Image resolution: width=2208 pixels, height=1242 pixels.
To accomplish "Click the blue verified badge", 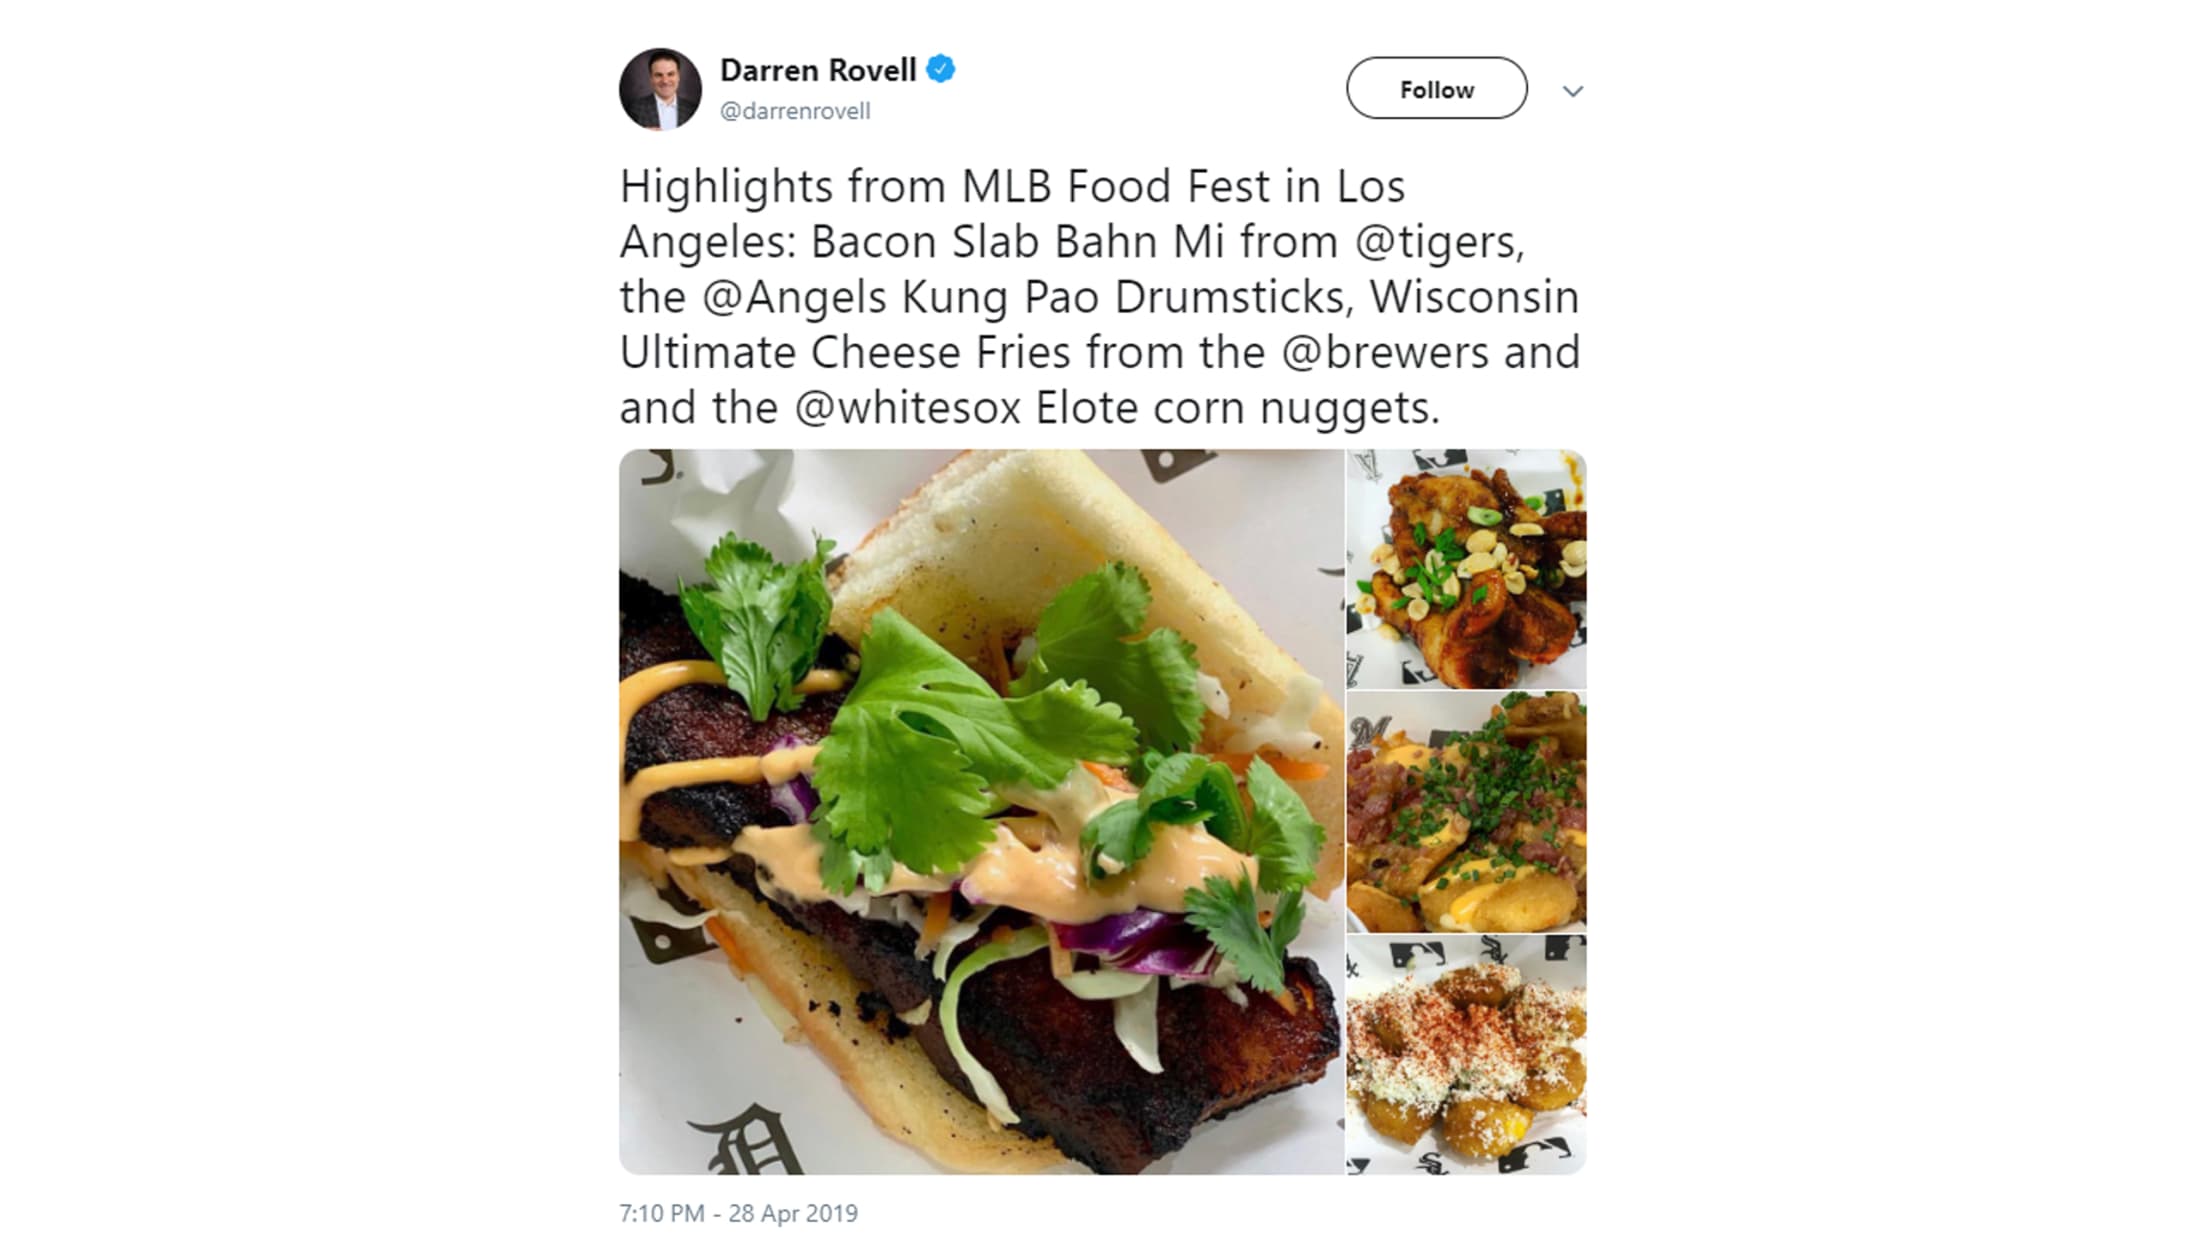I will tap(941, 69).
